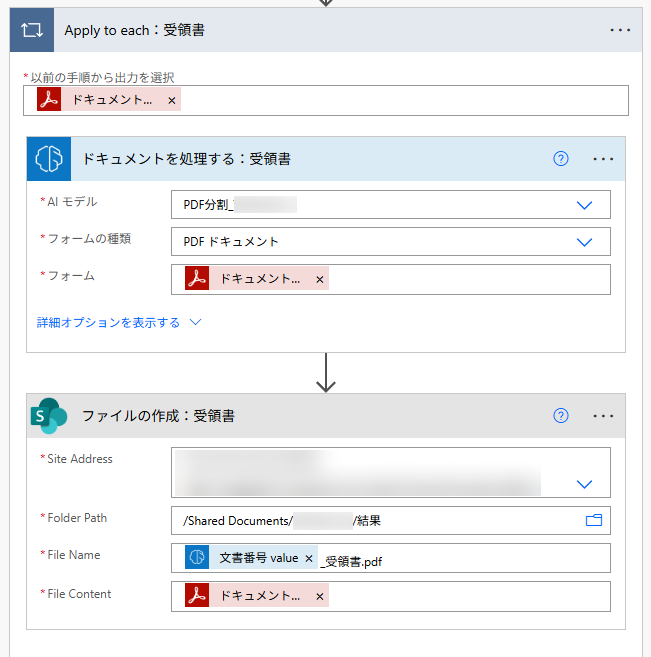651x657 pixels.
Task: Expand 詳細オプションを表示する
Action: (x=108, y=322)
